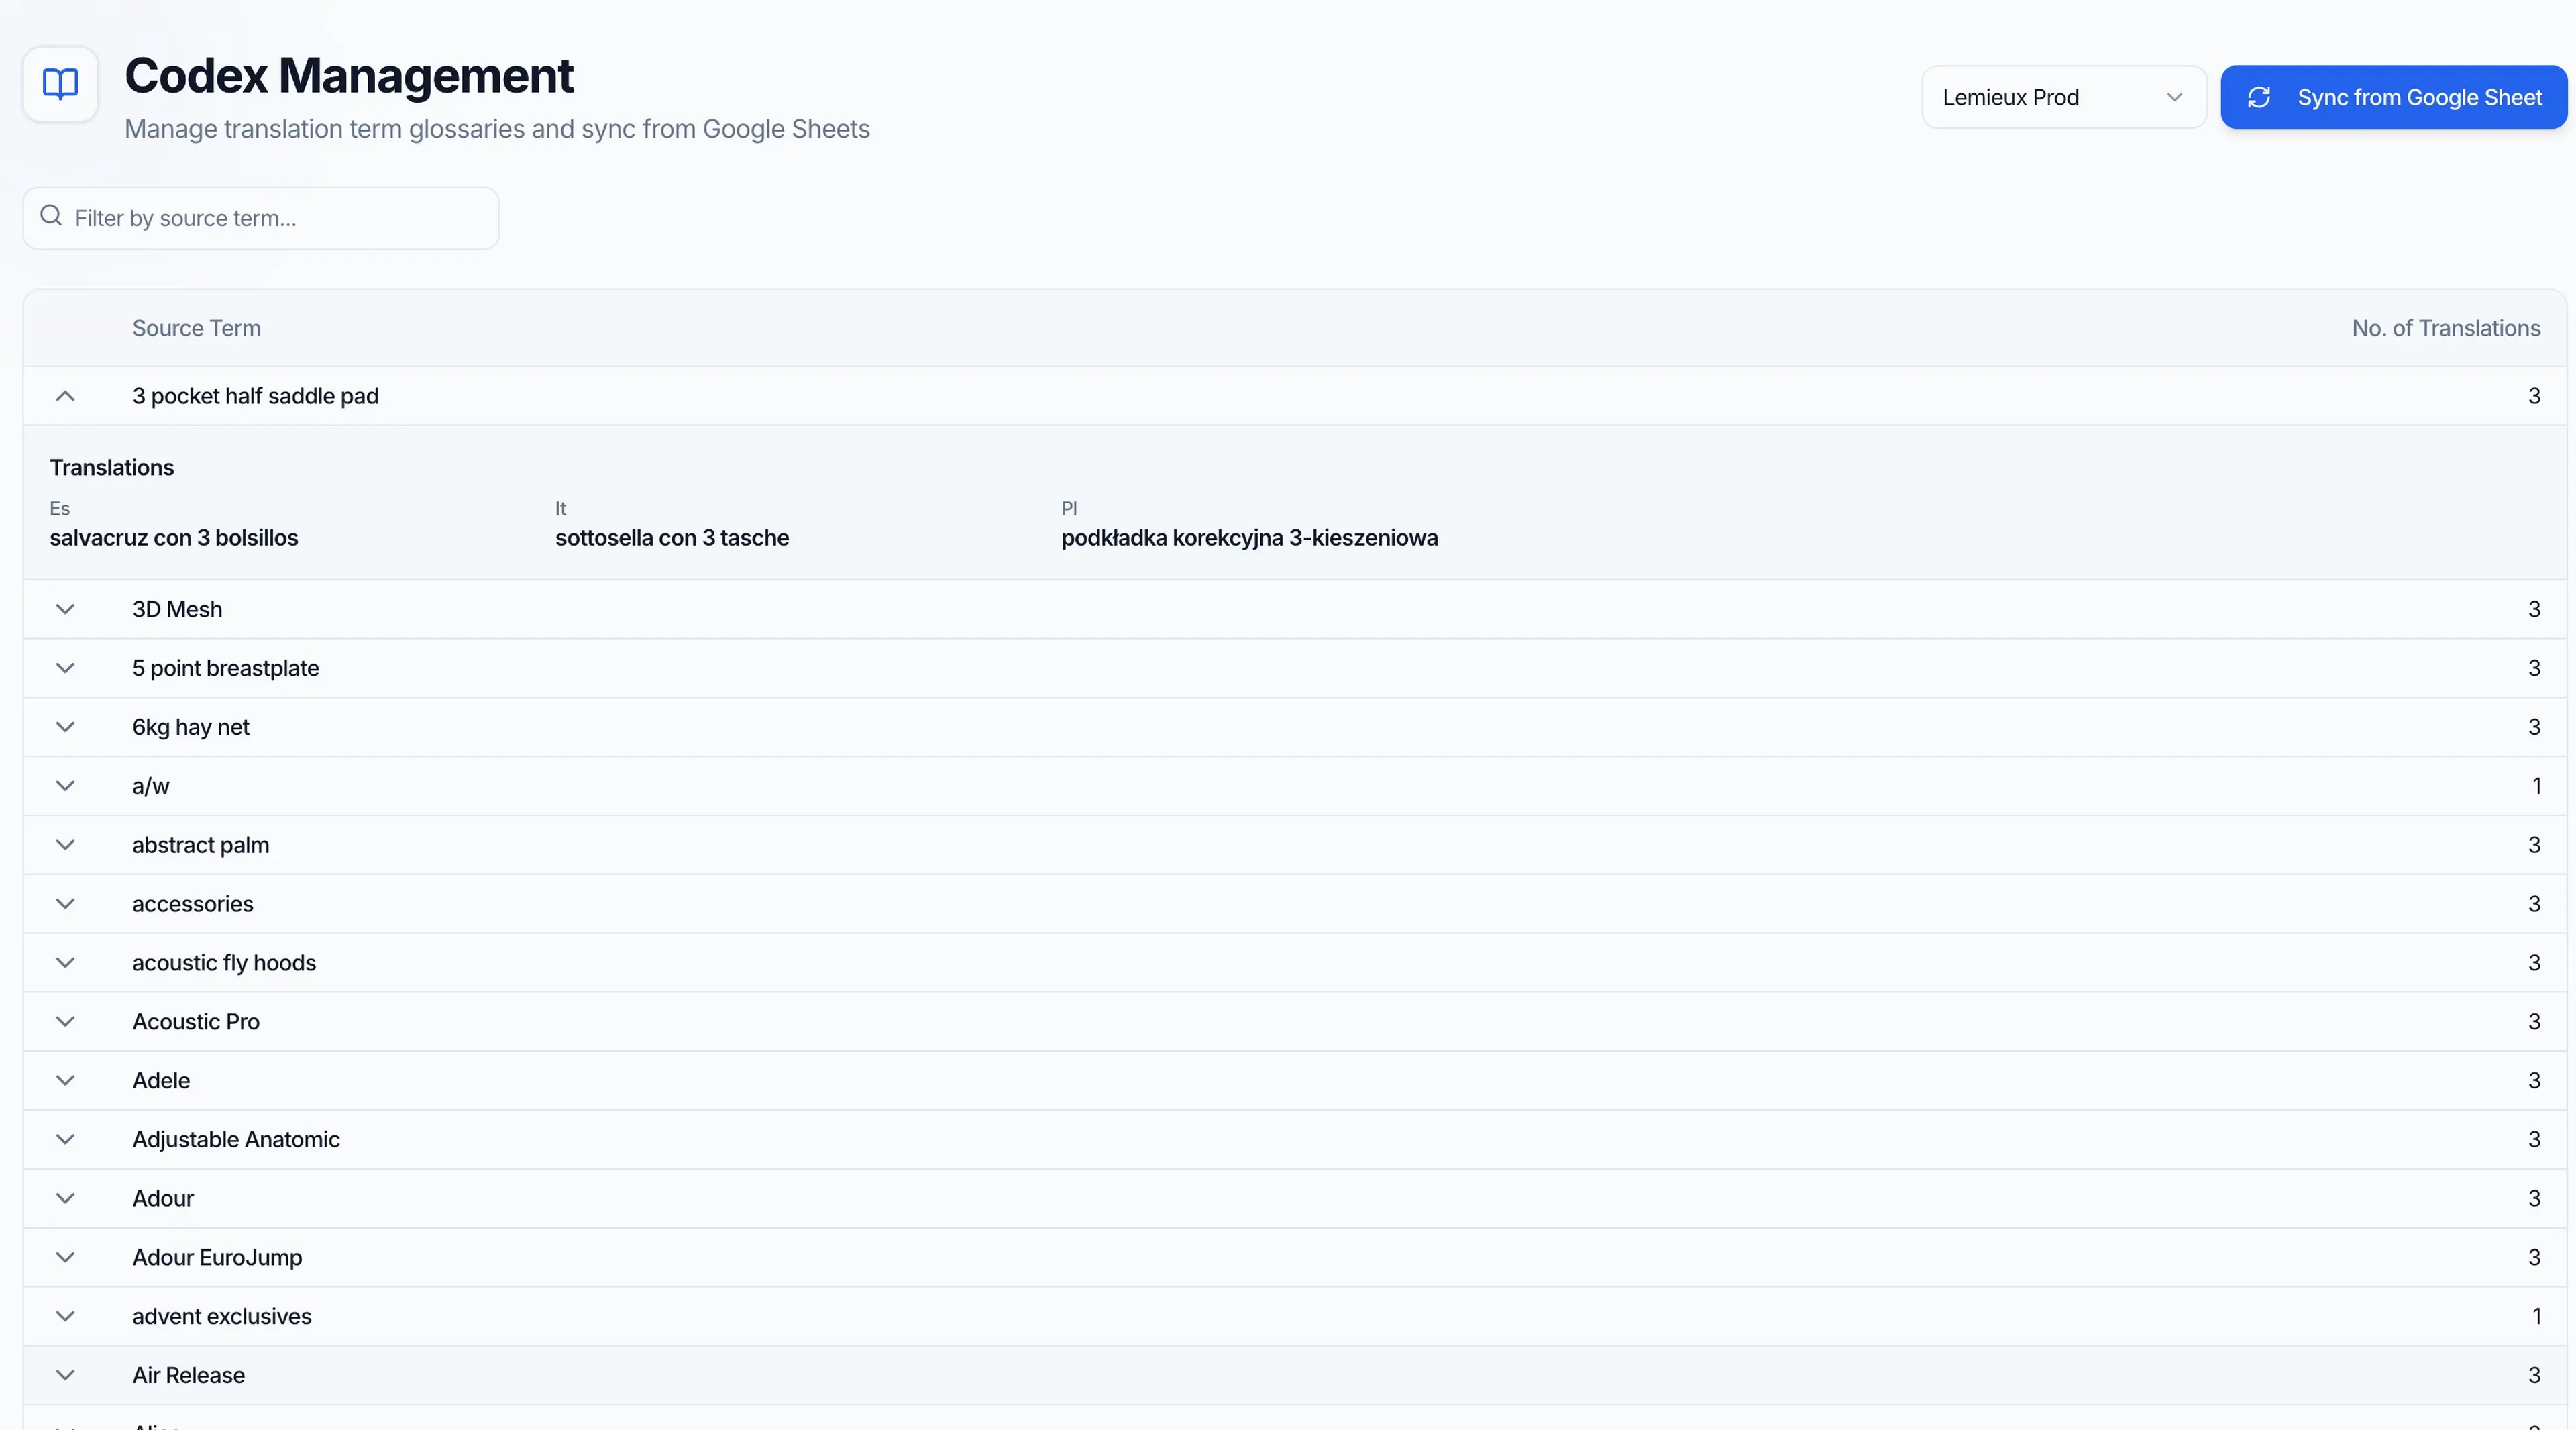
Task: Select the text salvacruz con 3 bolsillos
Action: tap(174, 538)
